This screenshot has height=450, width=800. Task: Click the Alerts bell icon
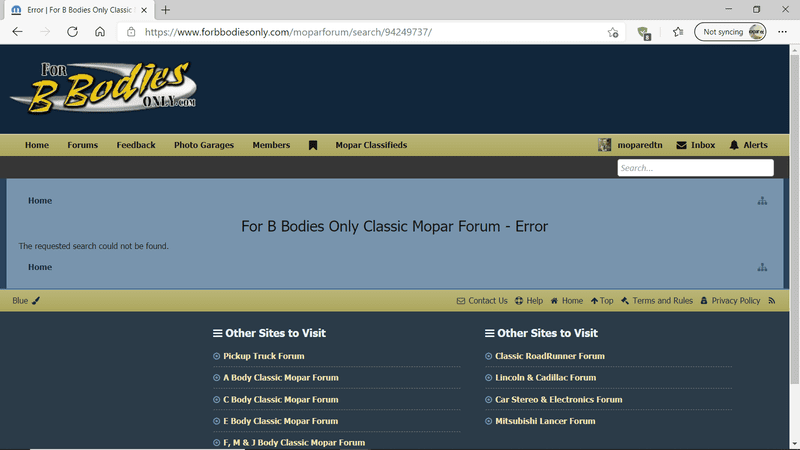734,145
